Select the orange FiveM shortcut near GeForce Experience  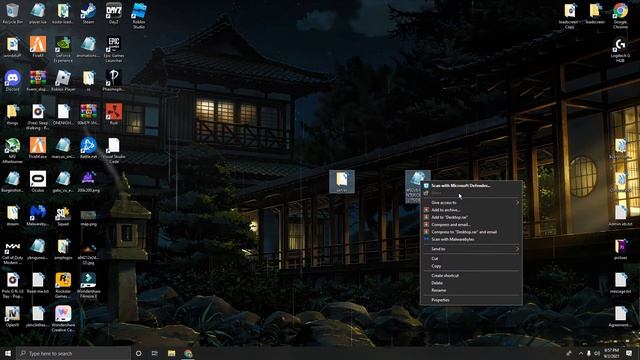click(x=38, y=47)
